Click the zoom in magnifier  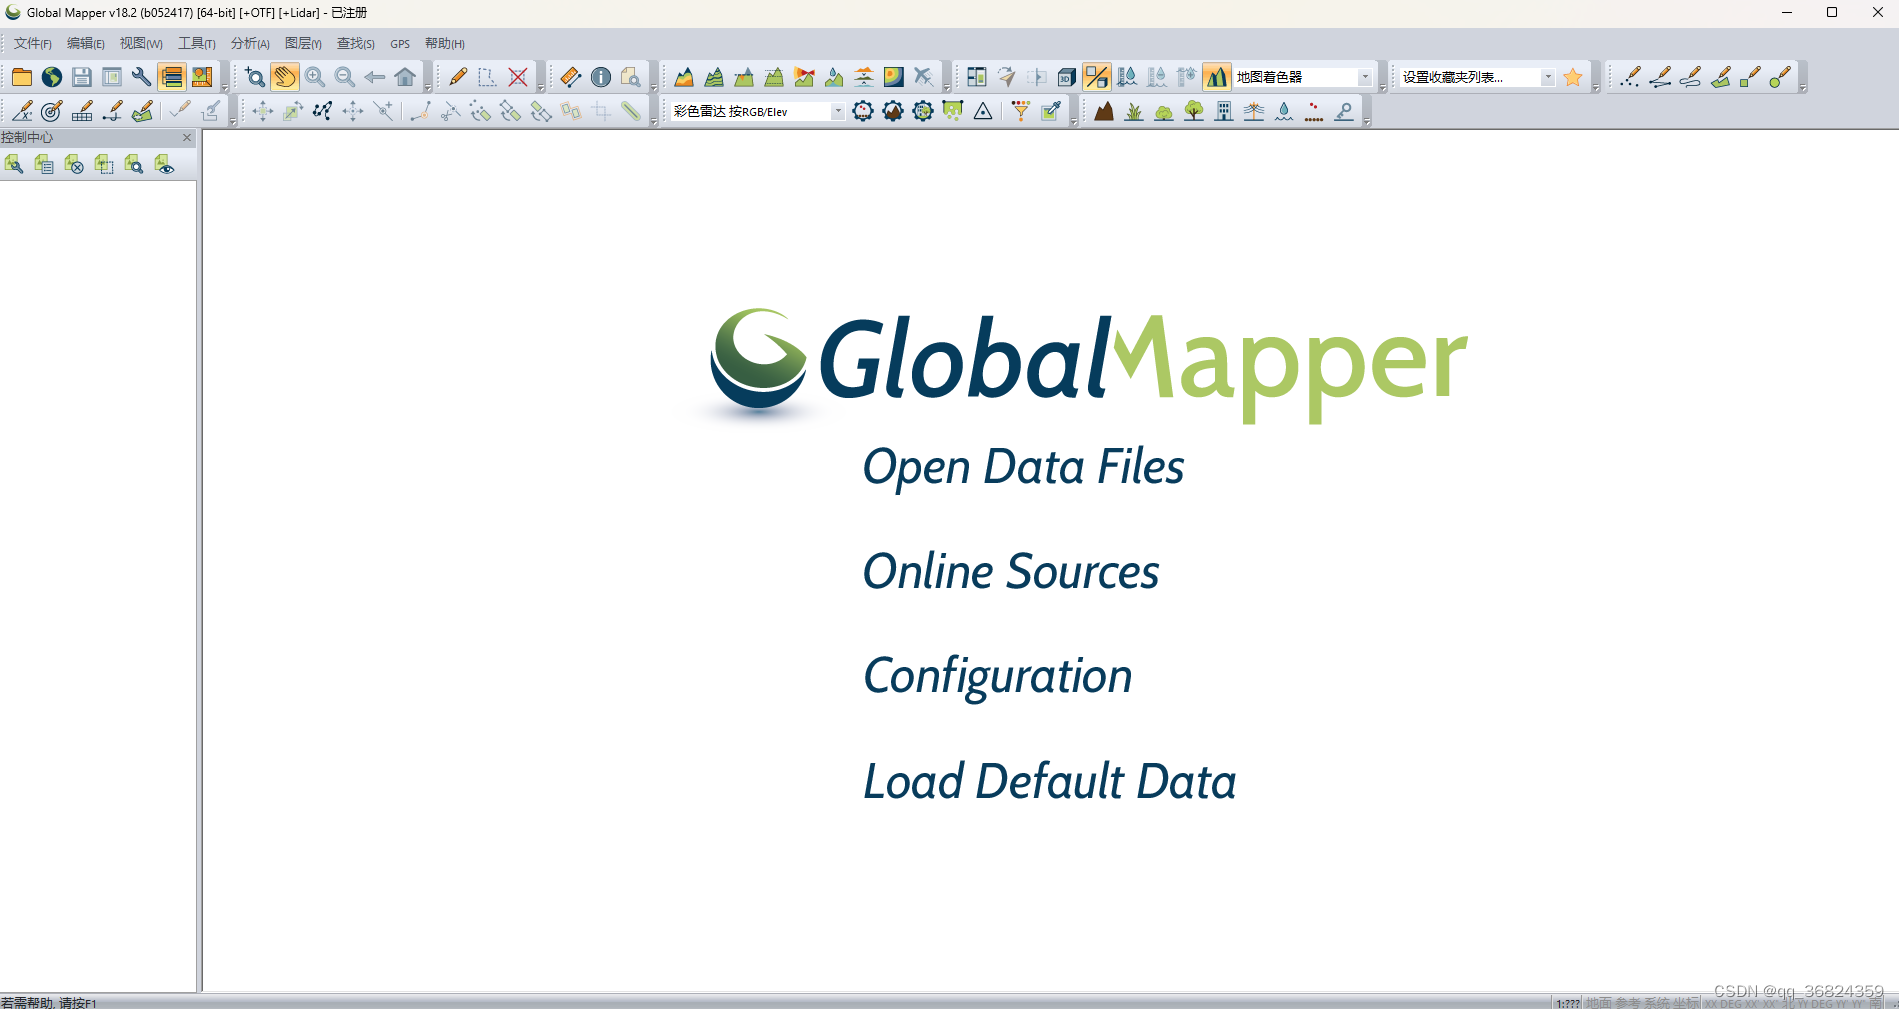[315, 77]
